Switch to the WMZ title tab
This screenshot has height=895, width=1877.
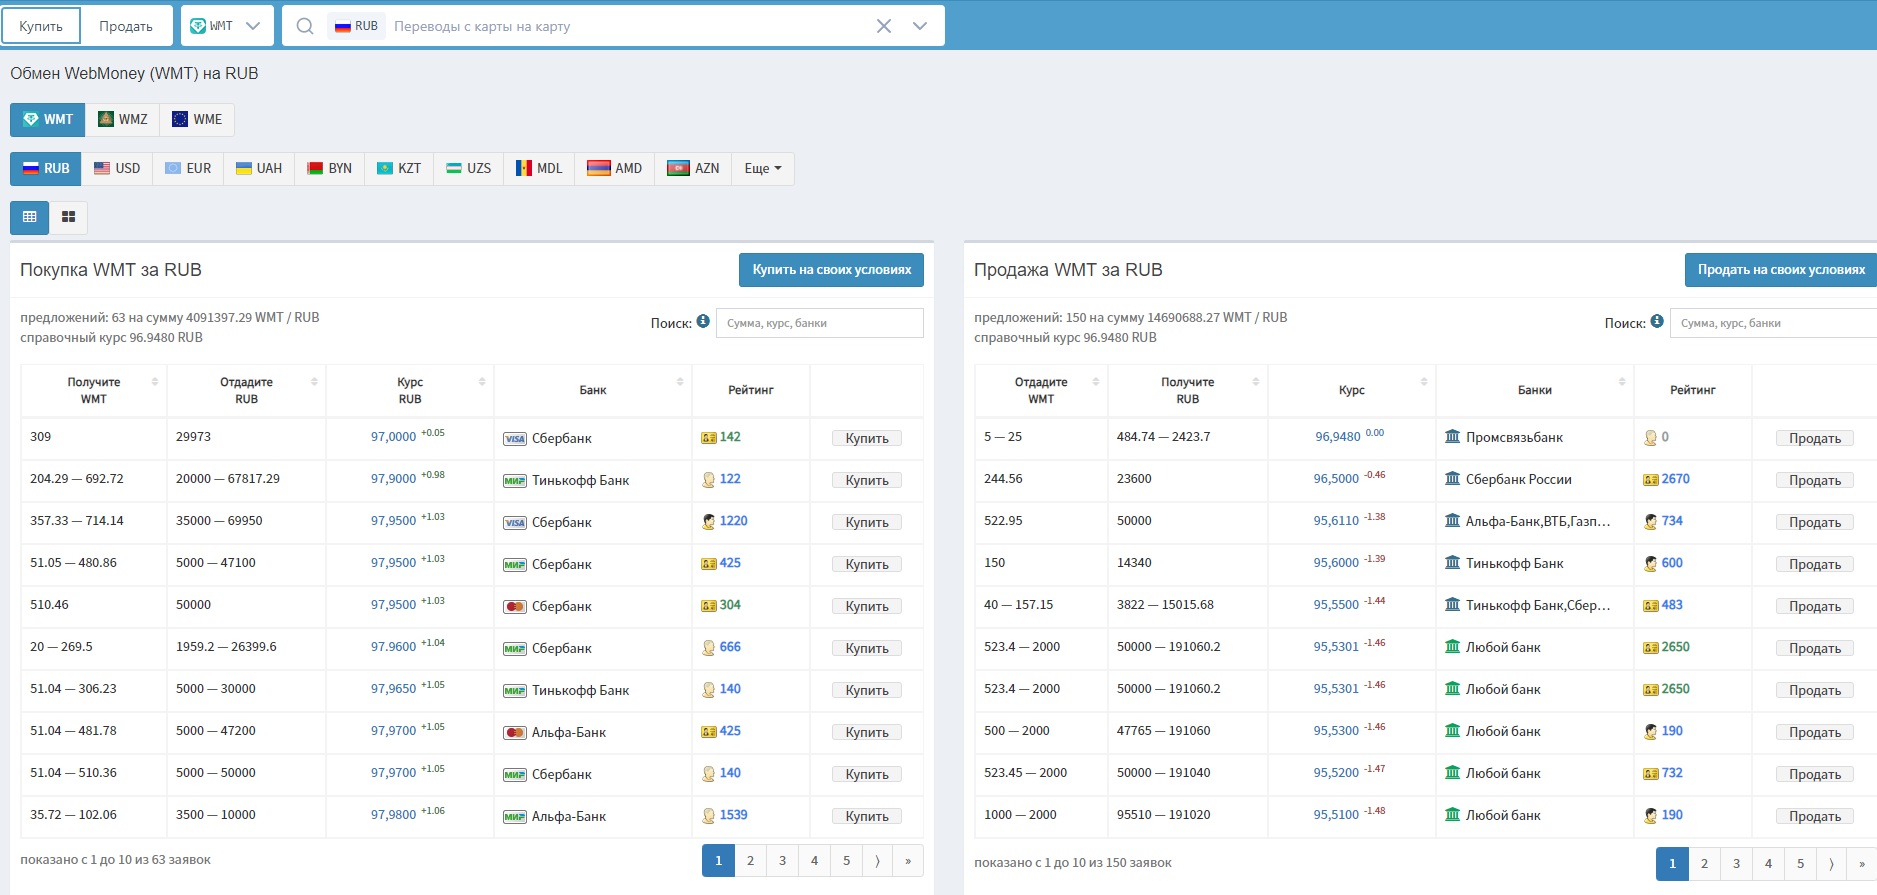click(123, 119)
